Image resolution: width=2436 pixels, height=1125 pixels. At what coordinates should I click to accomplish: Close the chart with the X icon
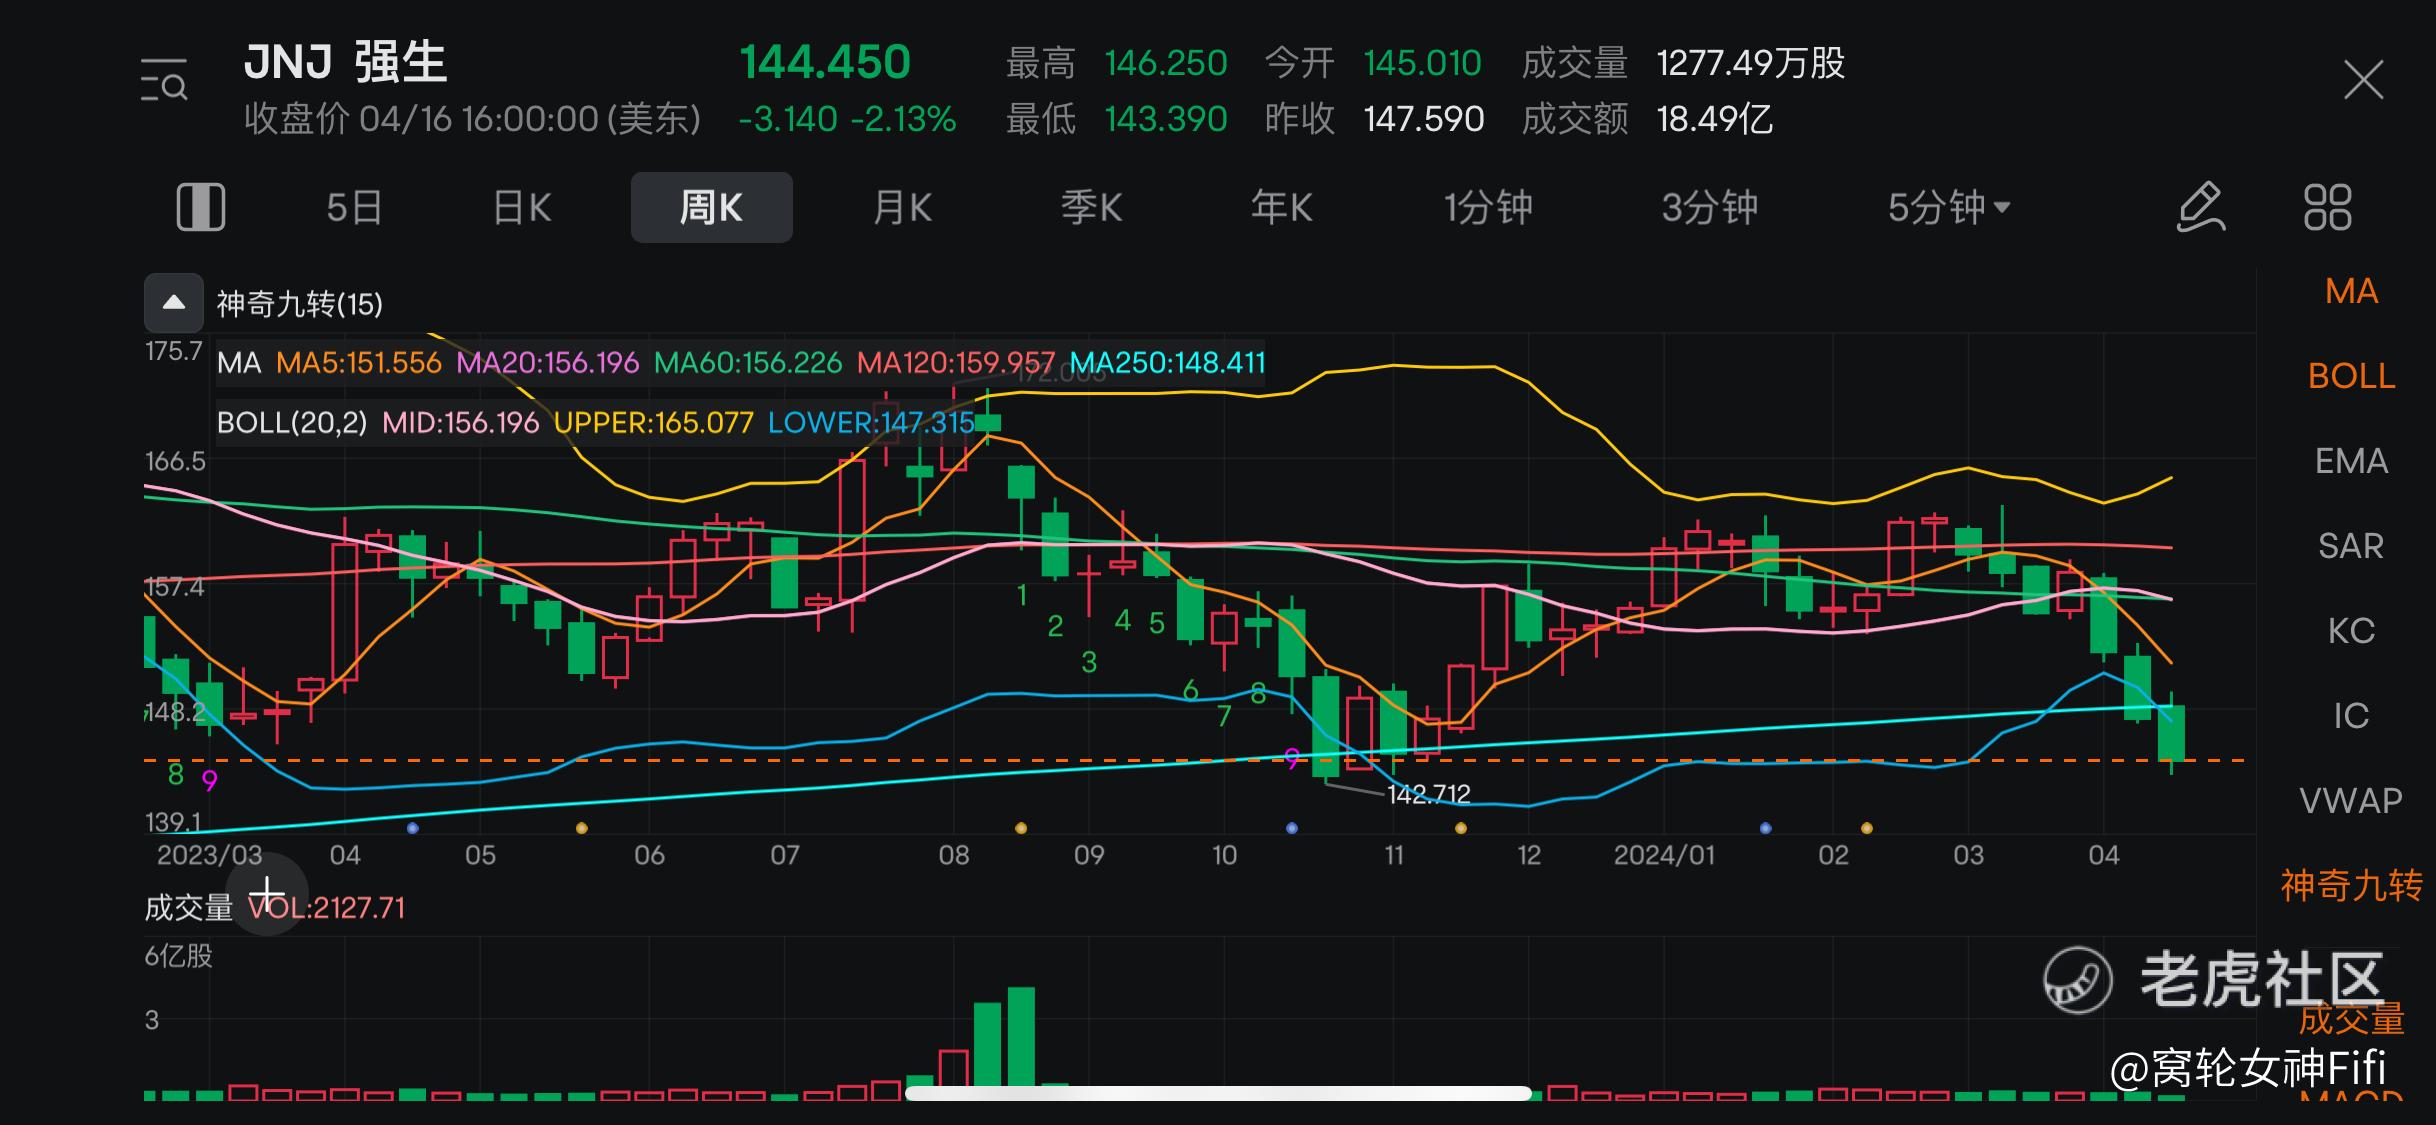[x=2363, y=80]
